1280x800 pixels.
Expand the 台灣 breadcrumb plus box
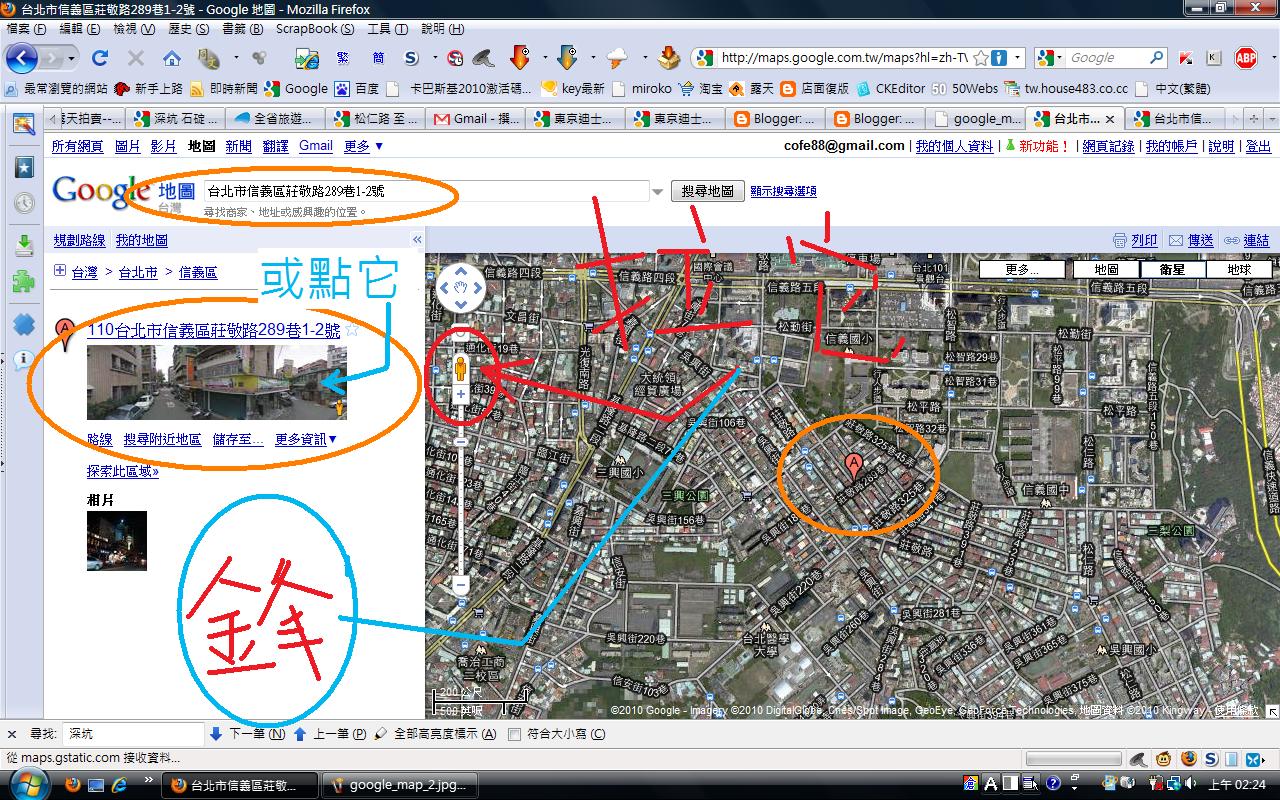(x=60, y=271)
